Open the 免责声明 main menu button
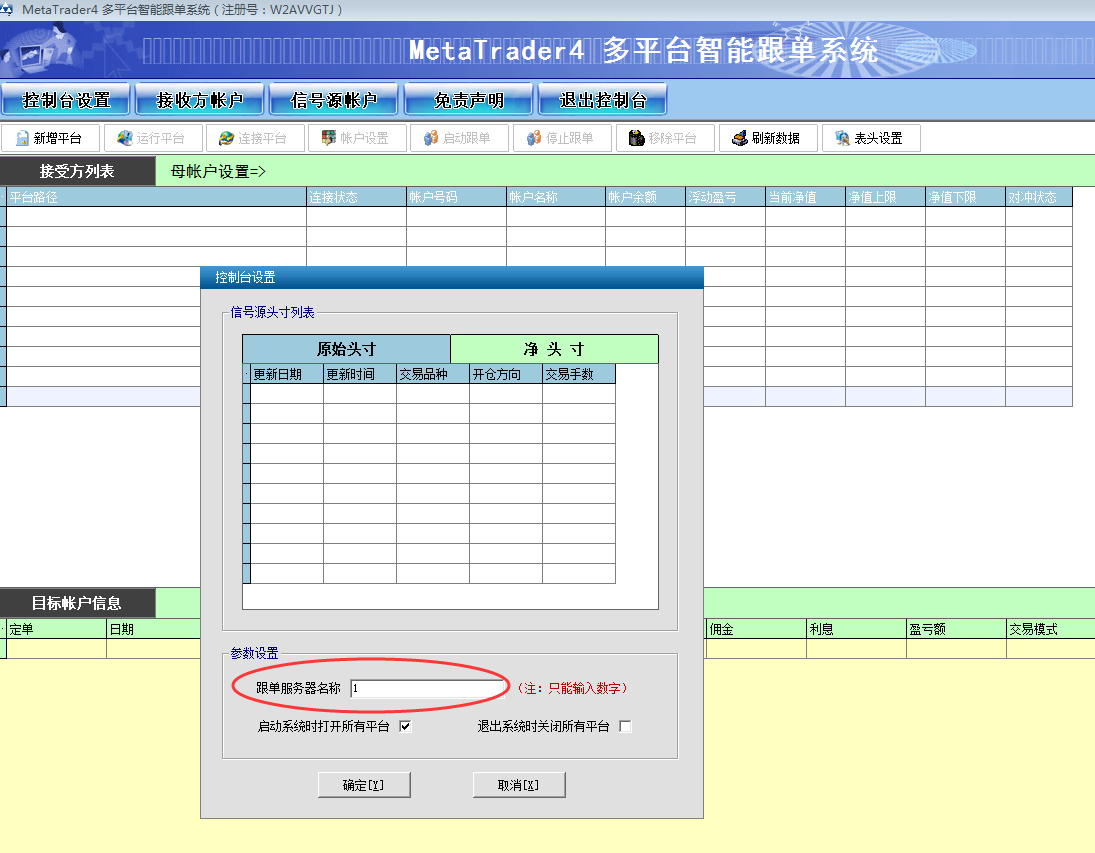The image size is (1095, 853). [469, 99]
